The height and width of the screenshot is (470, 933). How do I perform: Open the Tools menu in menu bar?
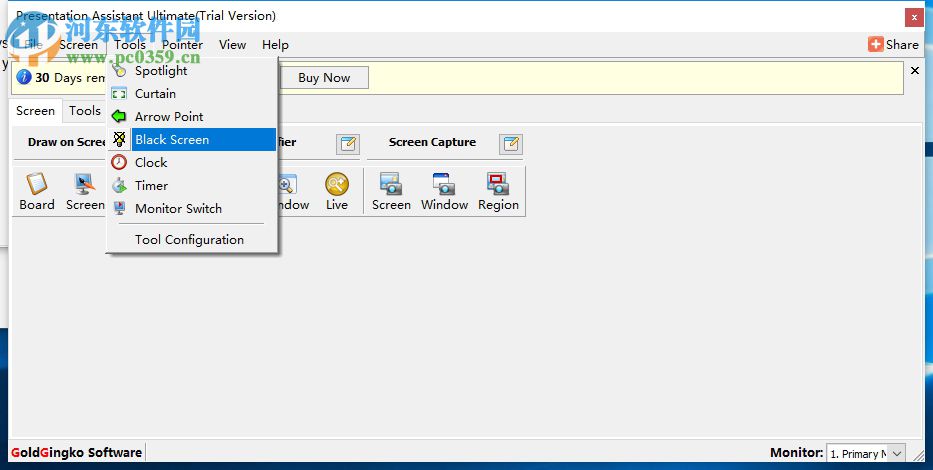coord(130,45)
